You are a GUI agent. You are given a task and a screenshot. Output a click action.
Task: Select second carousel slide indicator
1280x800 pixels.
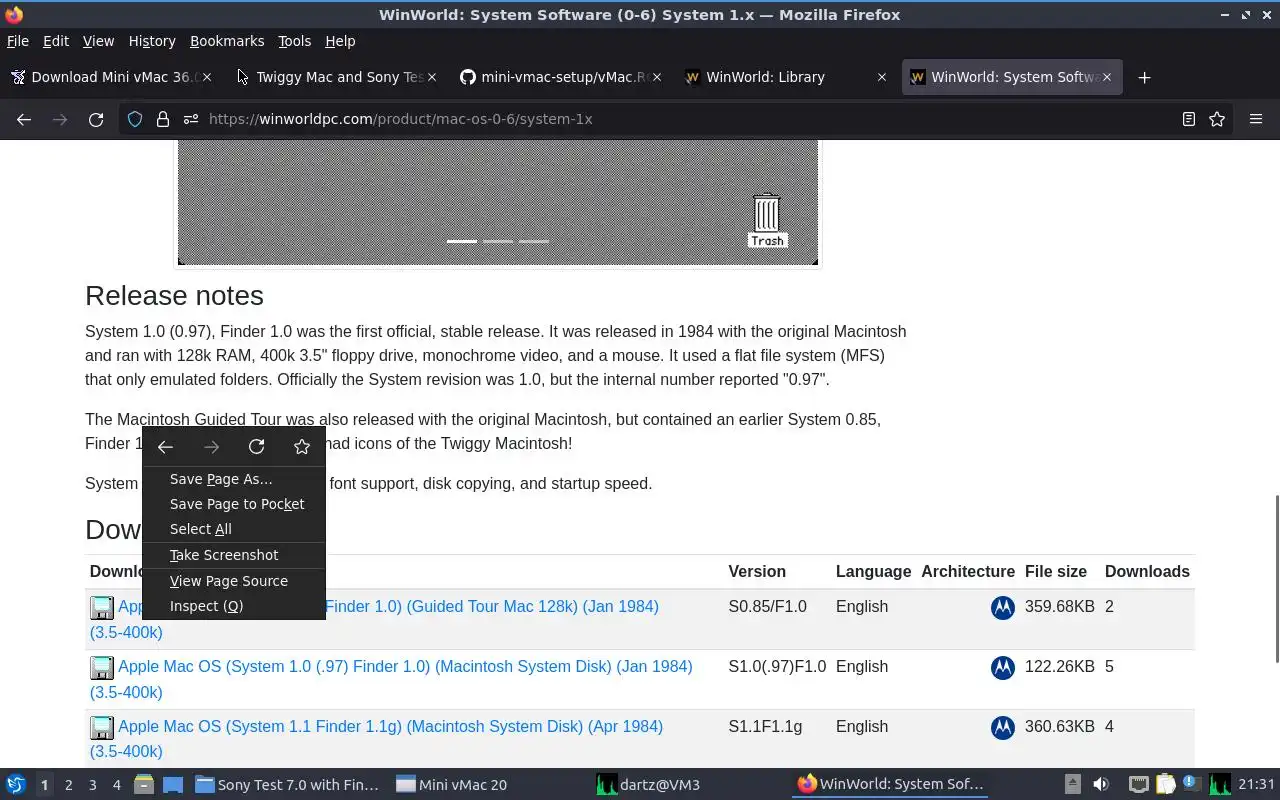point(498,241)
